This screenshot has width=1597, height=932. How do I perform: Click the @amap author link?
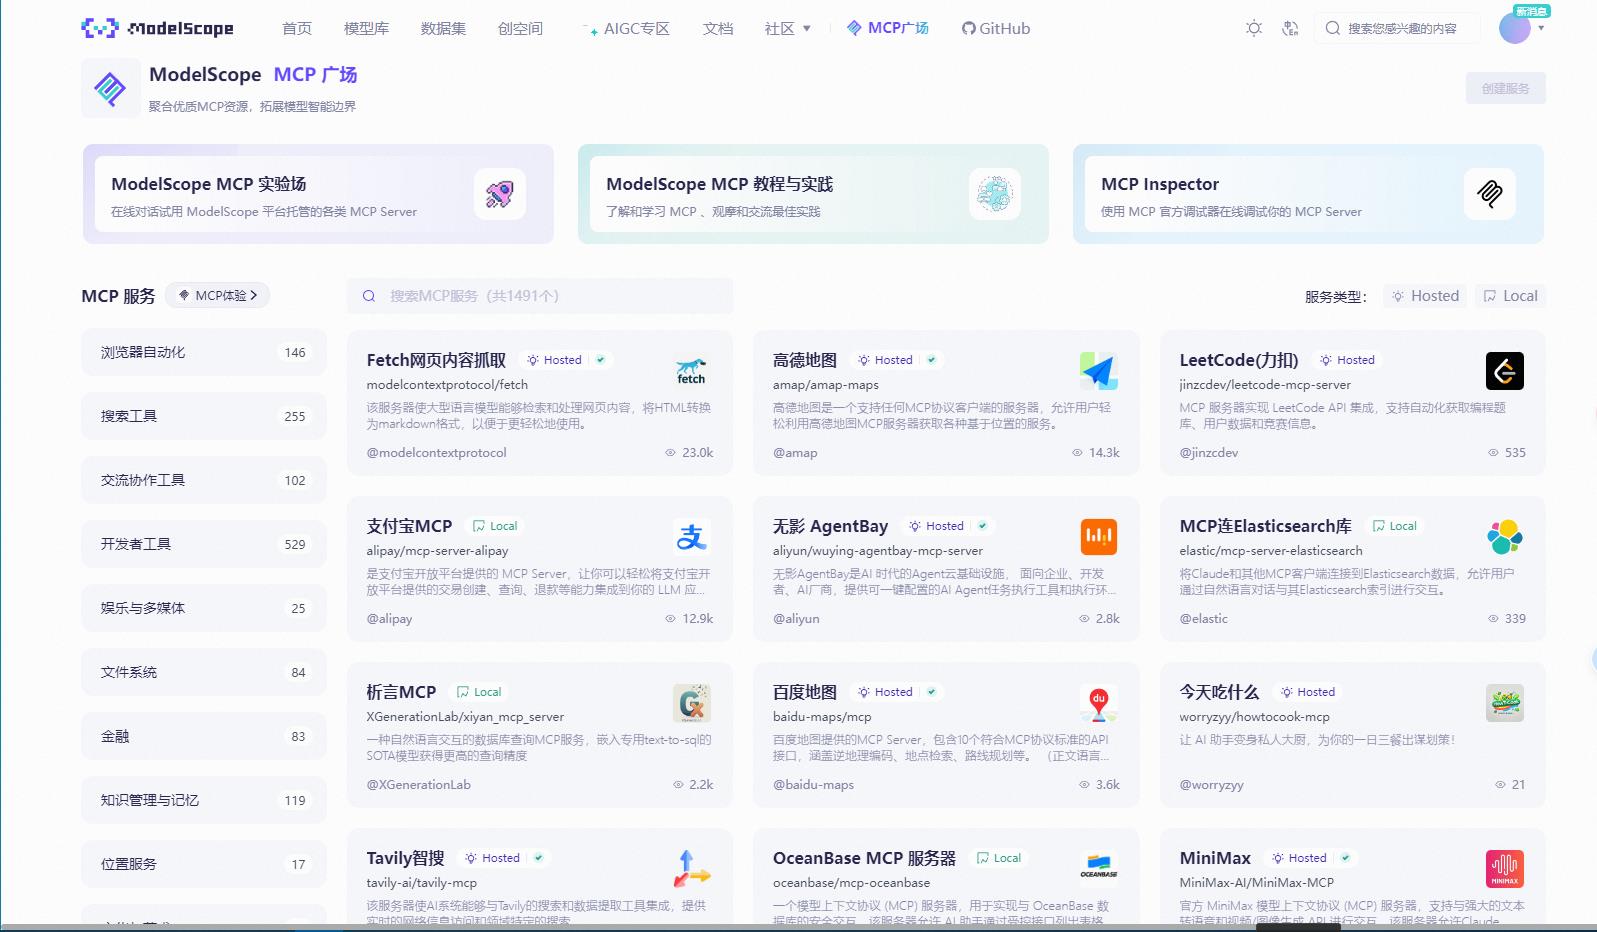(x=795, y=453)
